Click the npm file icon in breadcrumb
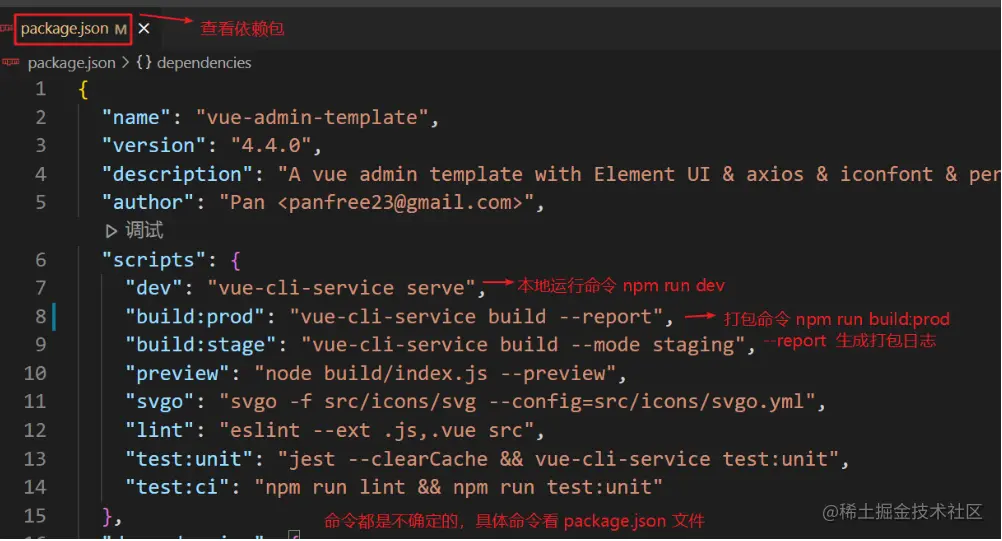 point(10,62)
